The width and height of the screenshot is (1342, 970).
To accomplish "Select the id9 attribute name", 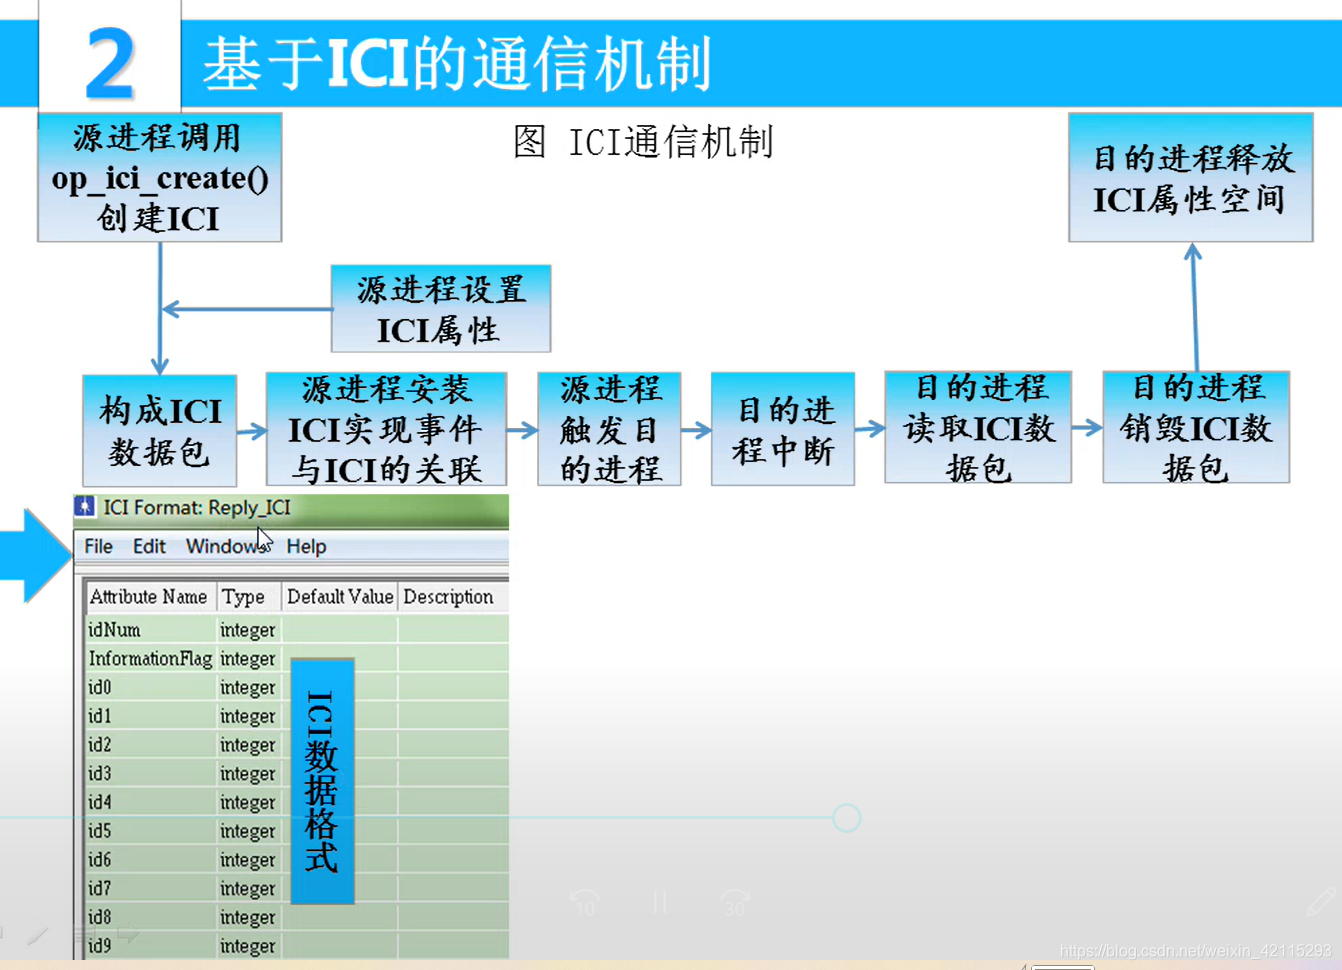I will (x=100, y=946).
